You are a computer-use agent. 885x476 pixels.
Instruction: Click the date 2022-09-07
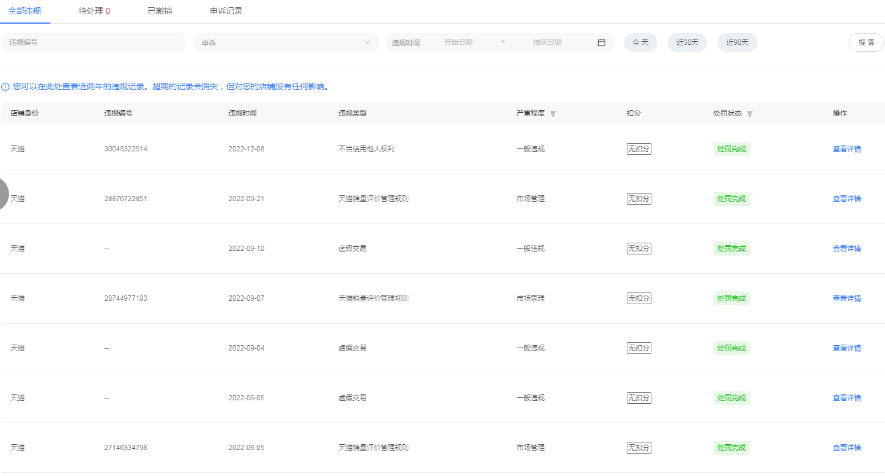246,298
